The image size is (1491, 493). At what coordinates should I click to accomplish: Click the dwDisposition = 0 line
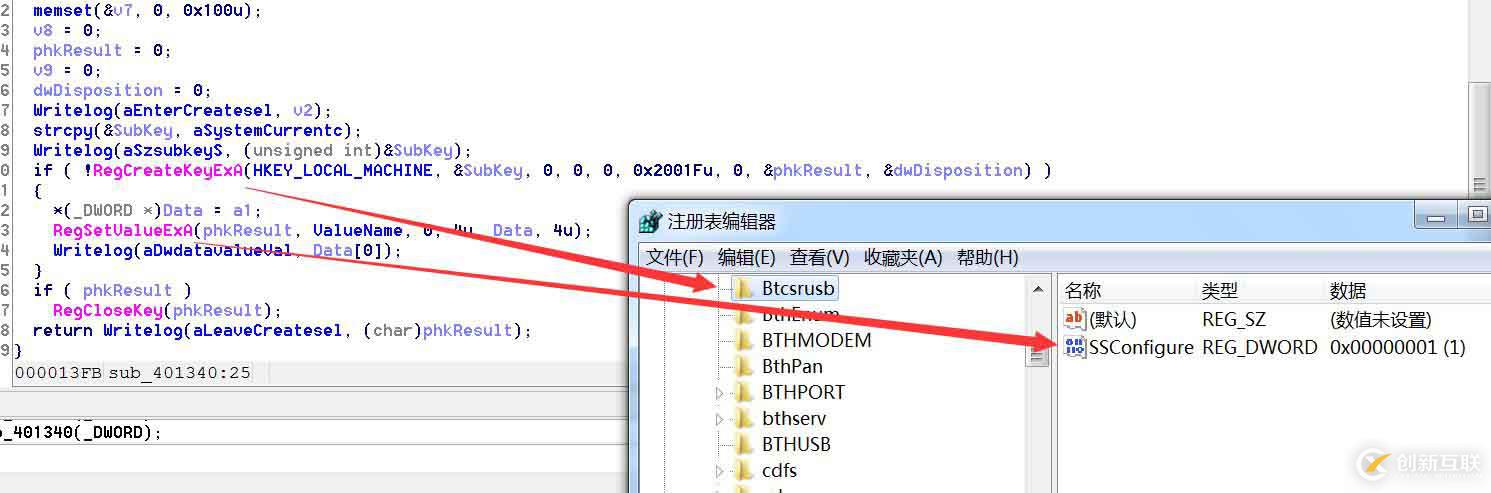pyautogui.click(x=123, y=90)
